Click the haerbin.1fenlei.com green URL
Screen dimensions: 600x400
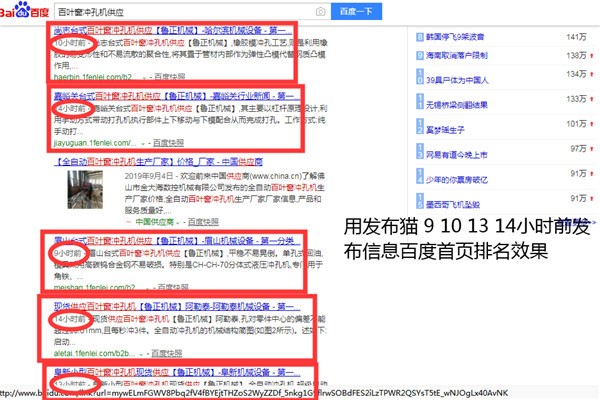point(93,77)
